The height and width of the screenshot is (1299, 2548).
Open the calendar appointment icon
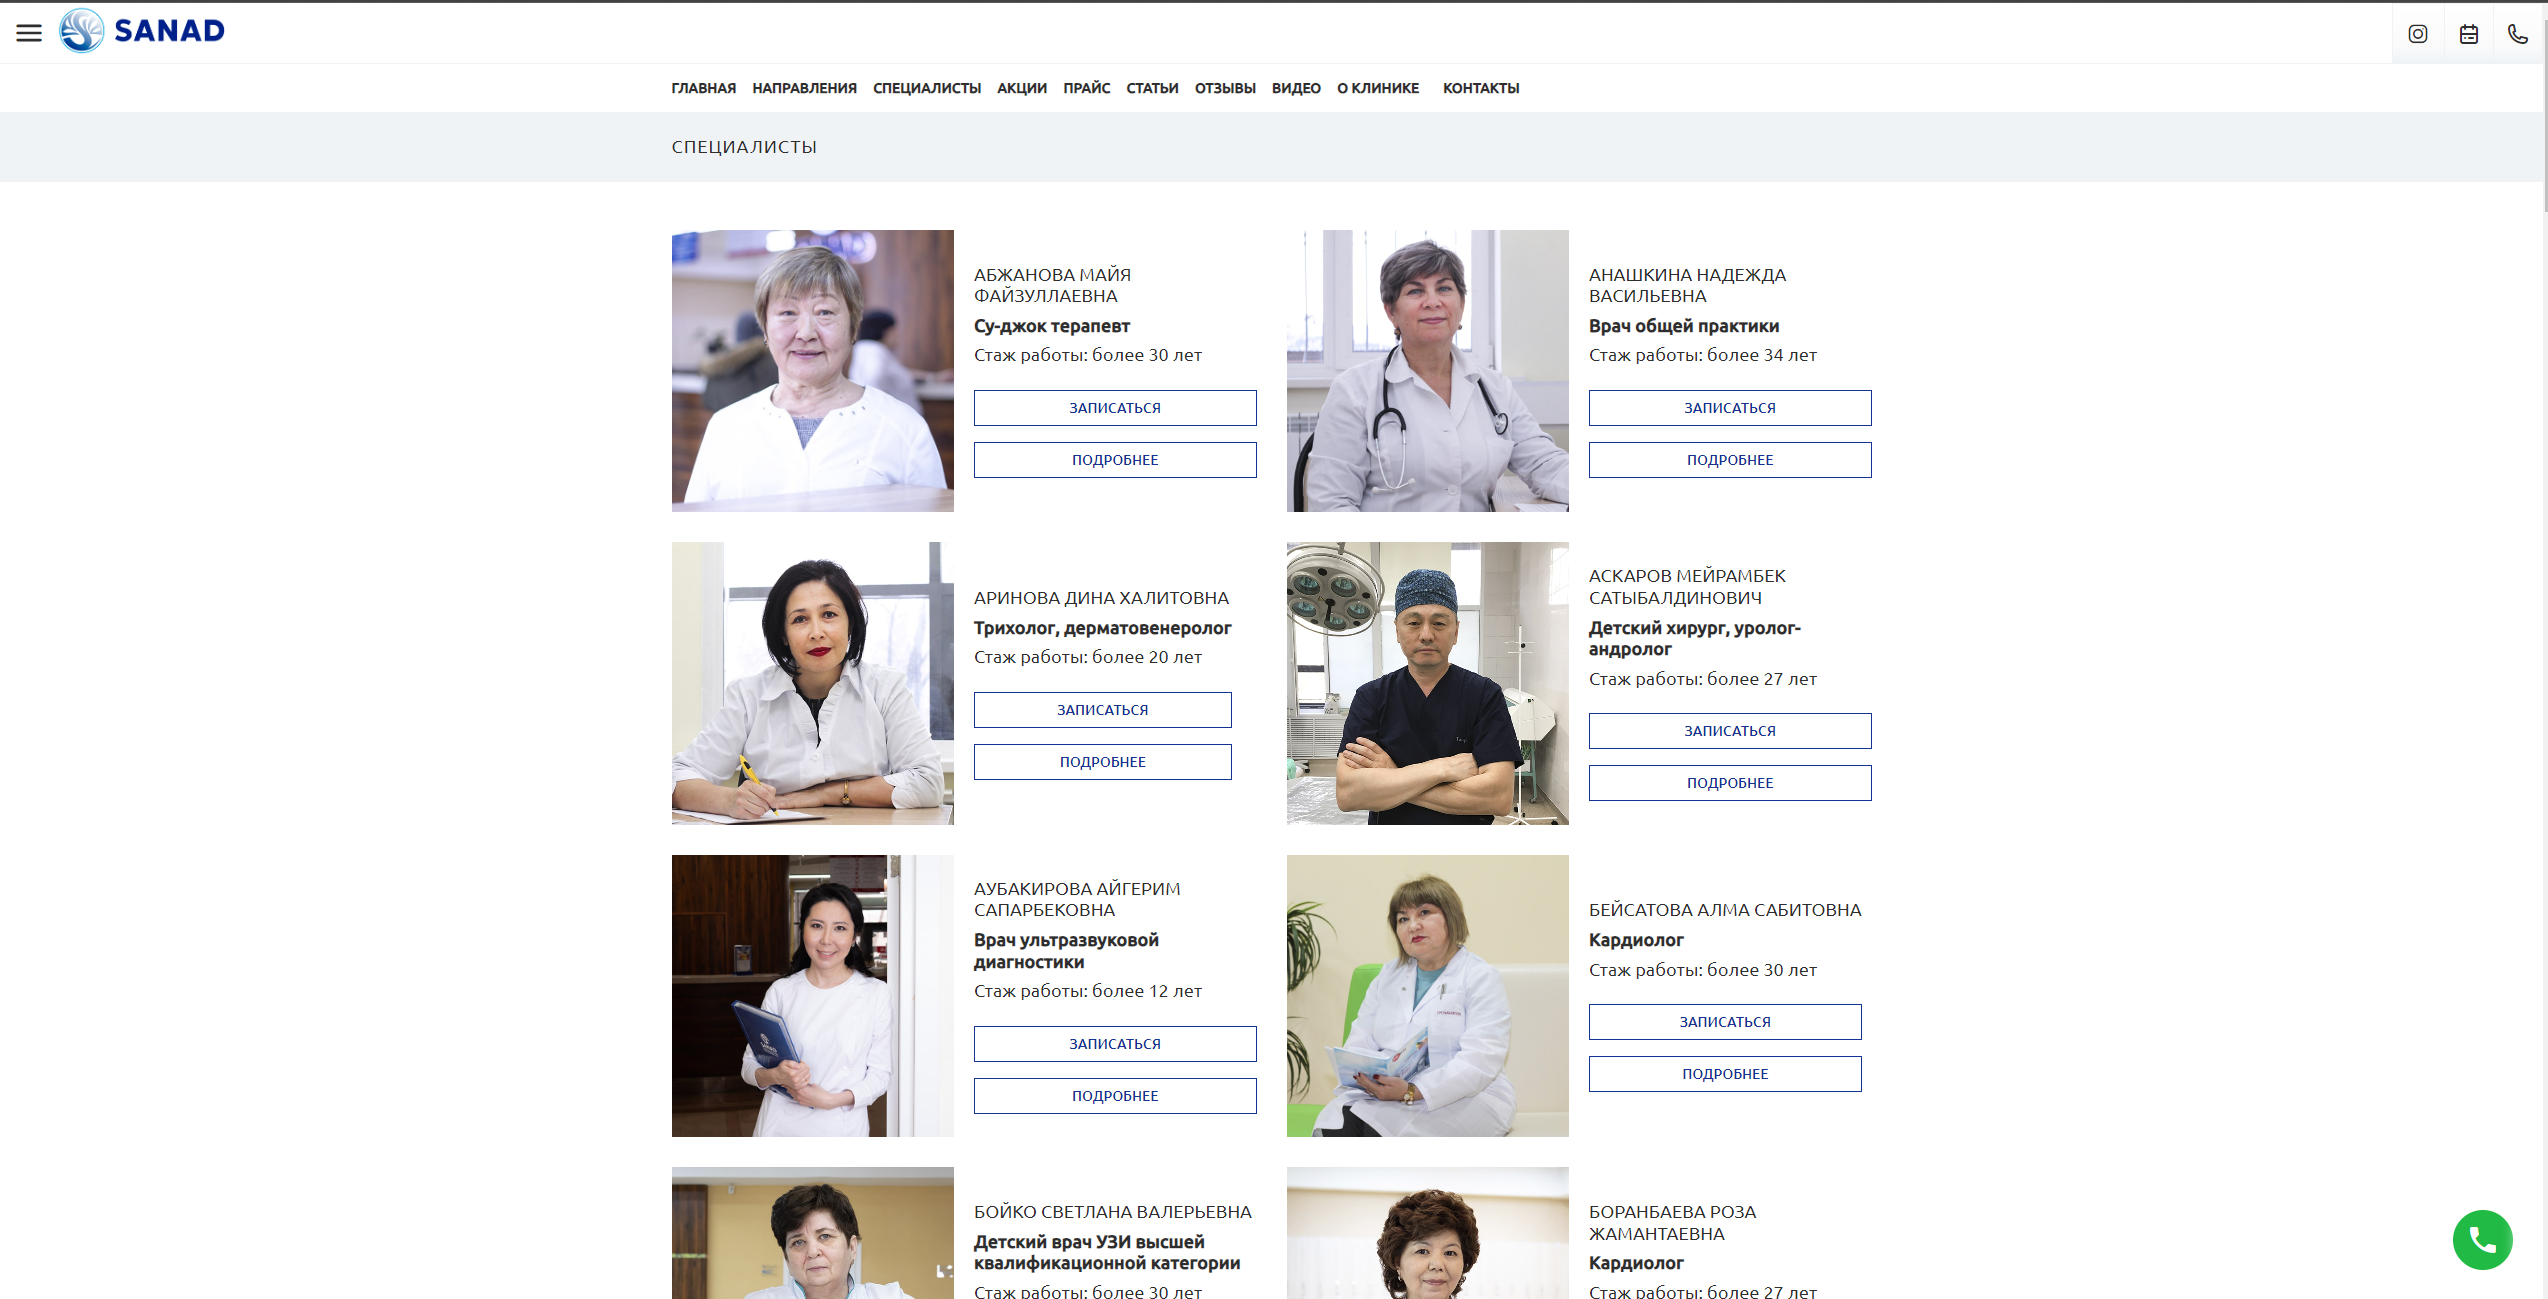pos(2468,34)
